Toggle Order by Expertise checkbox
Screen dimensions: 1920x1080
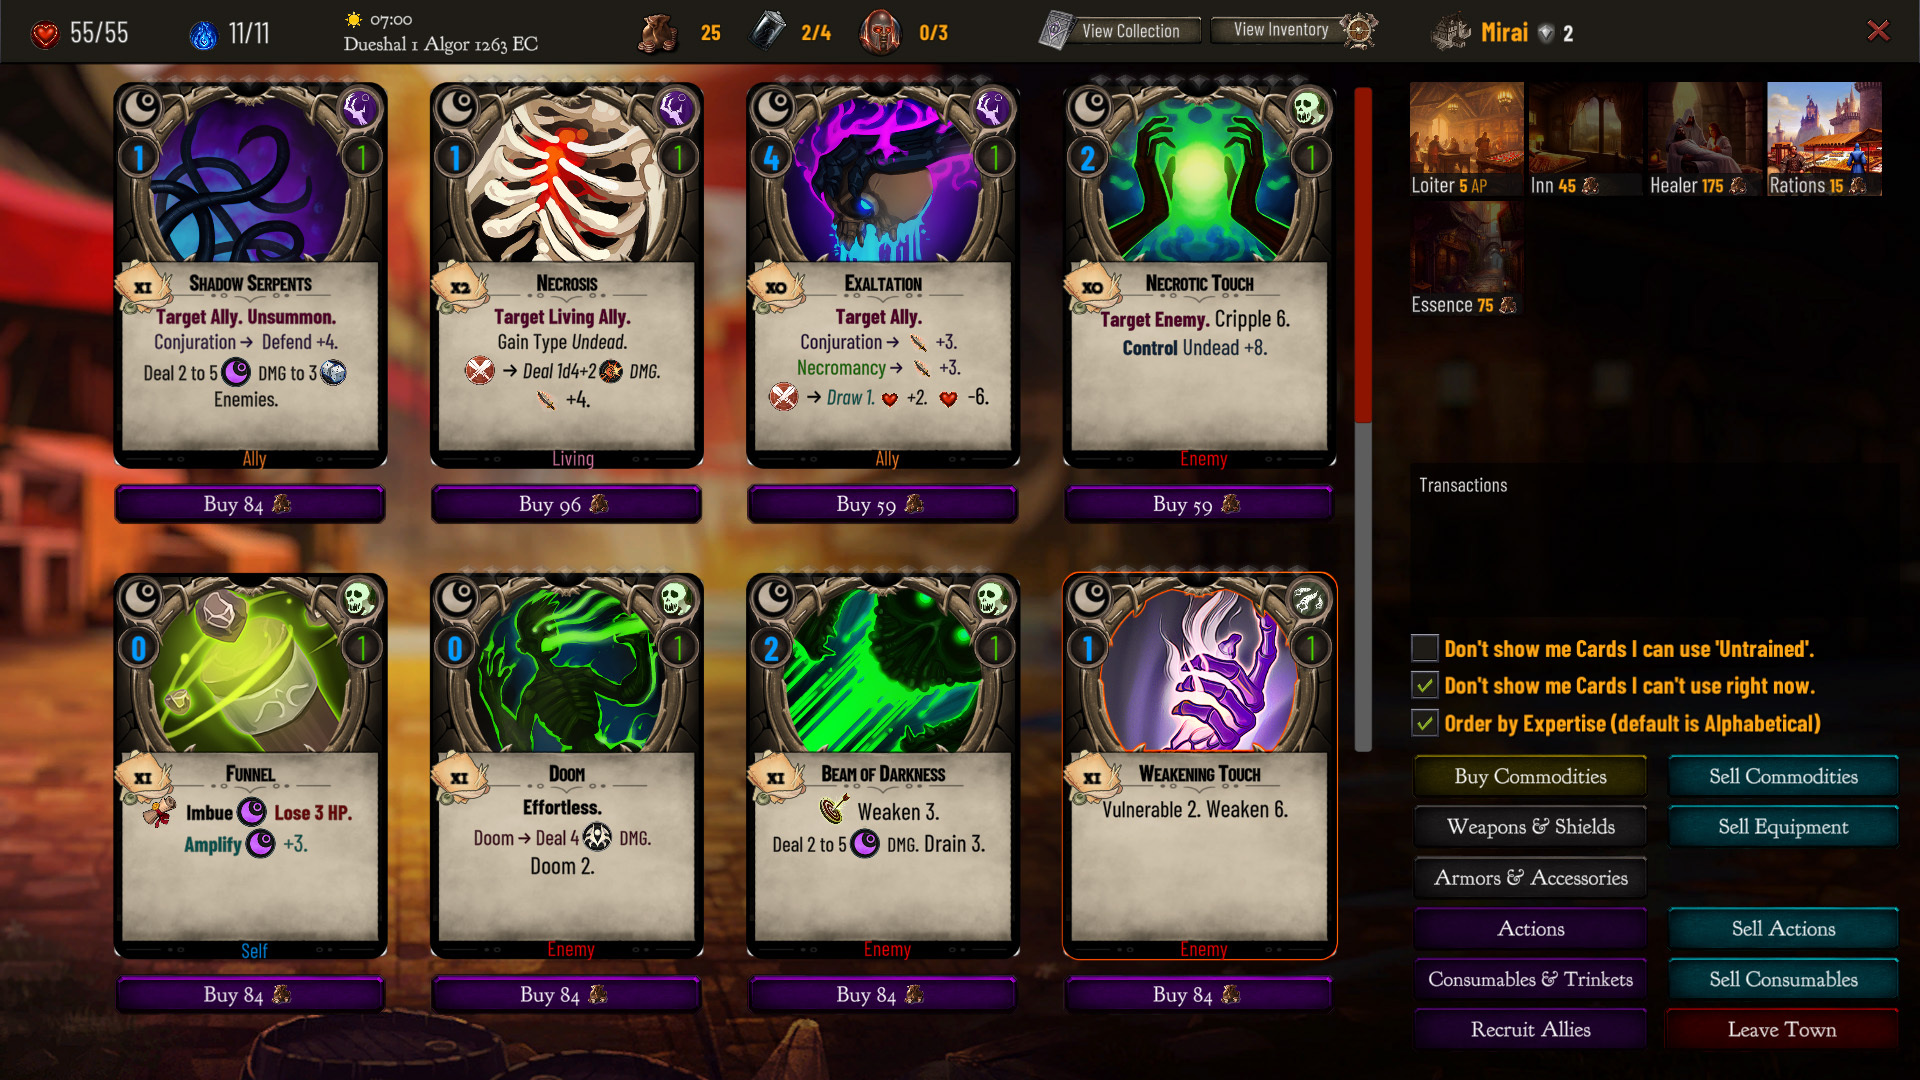[1424, 722]
